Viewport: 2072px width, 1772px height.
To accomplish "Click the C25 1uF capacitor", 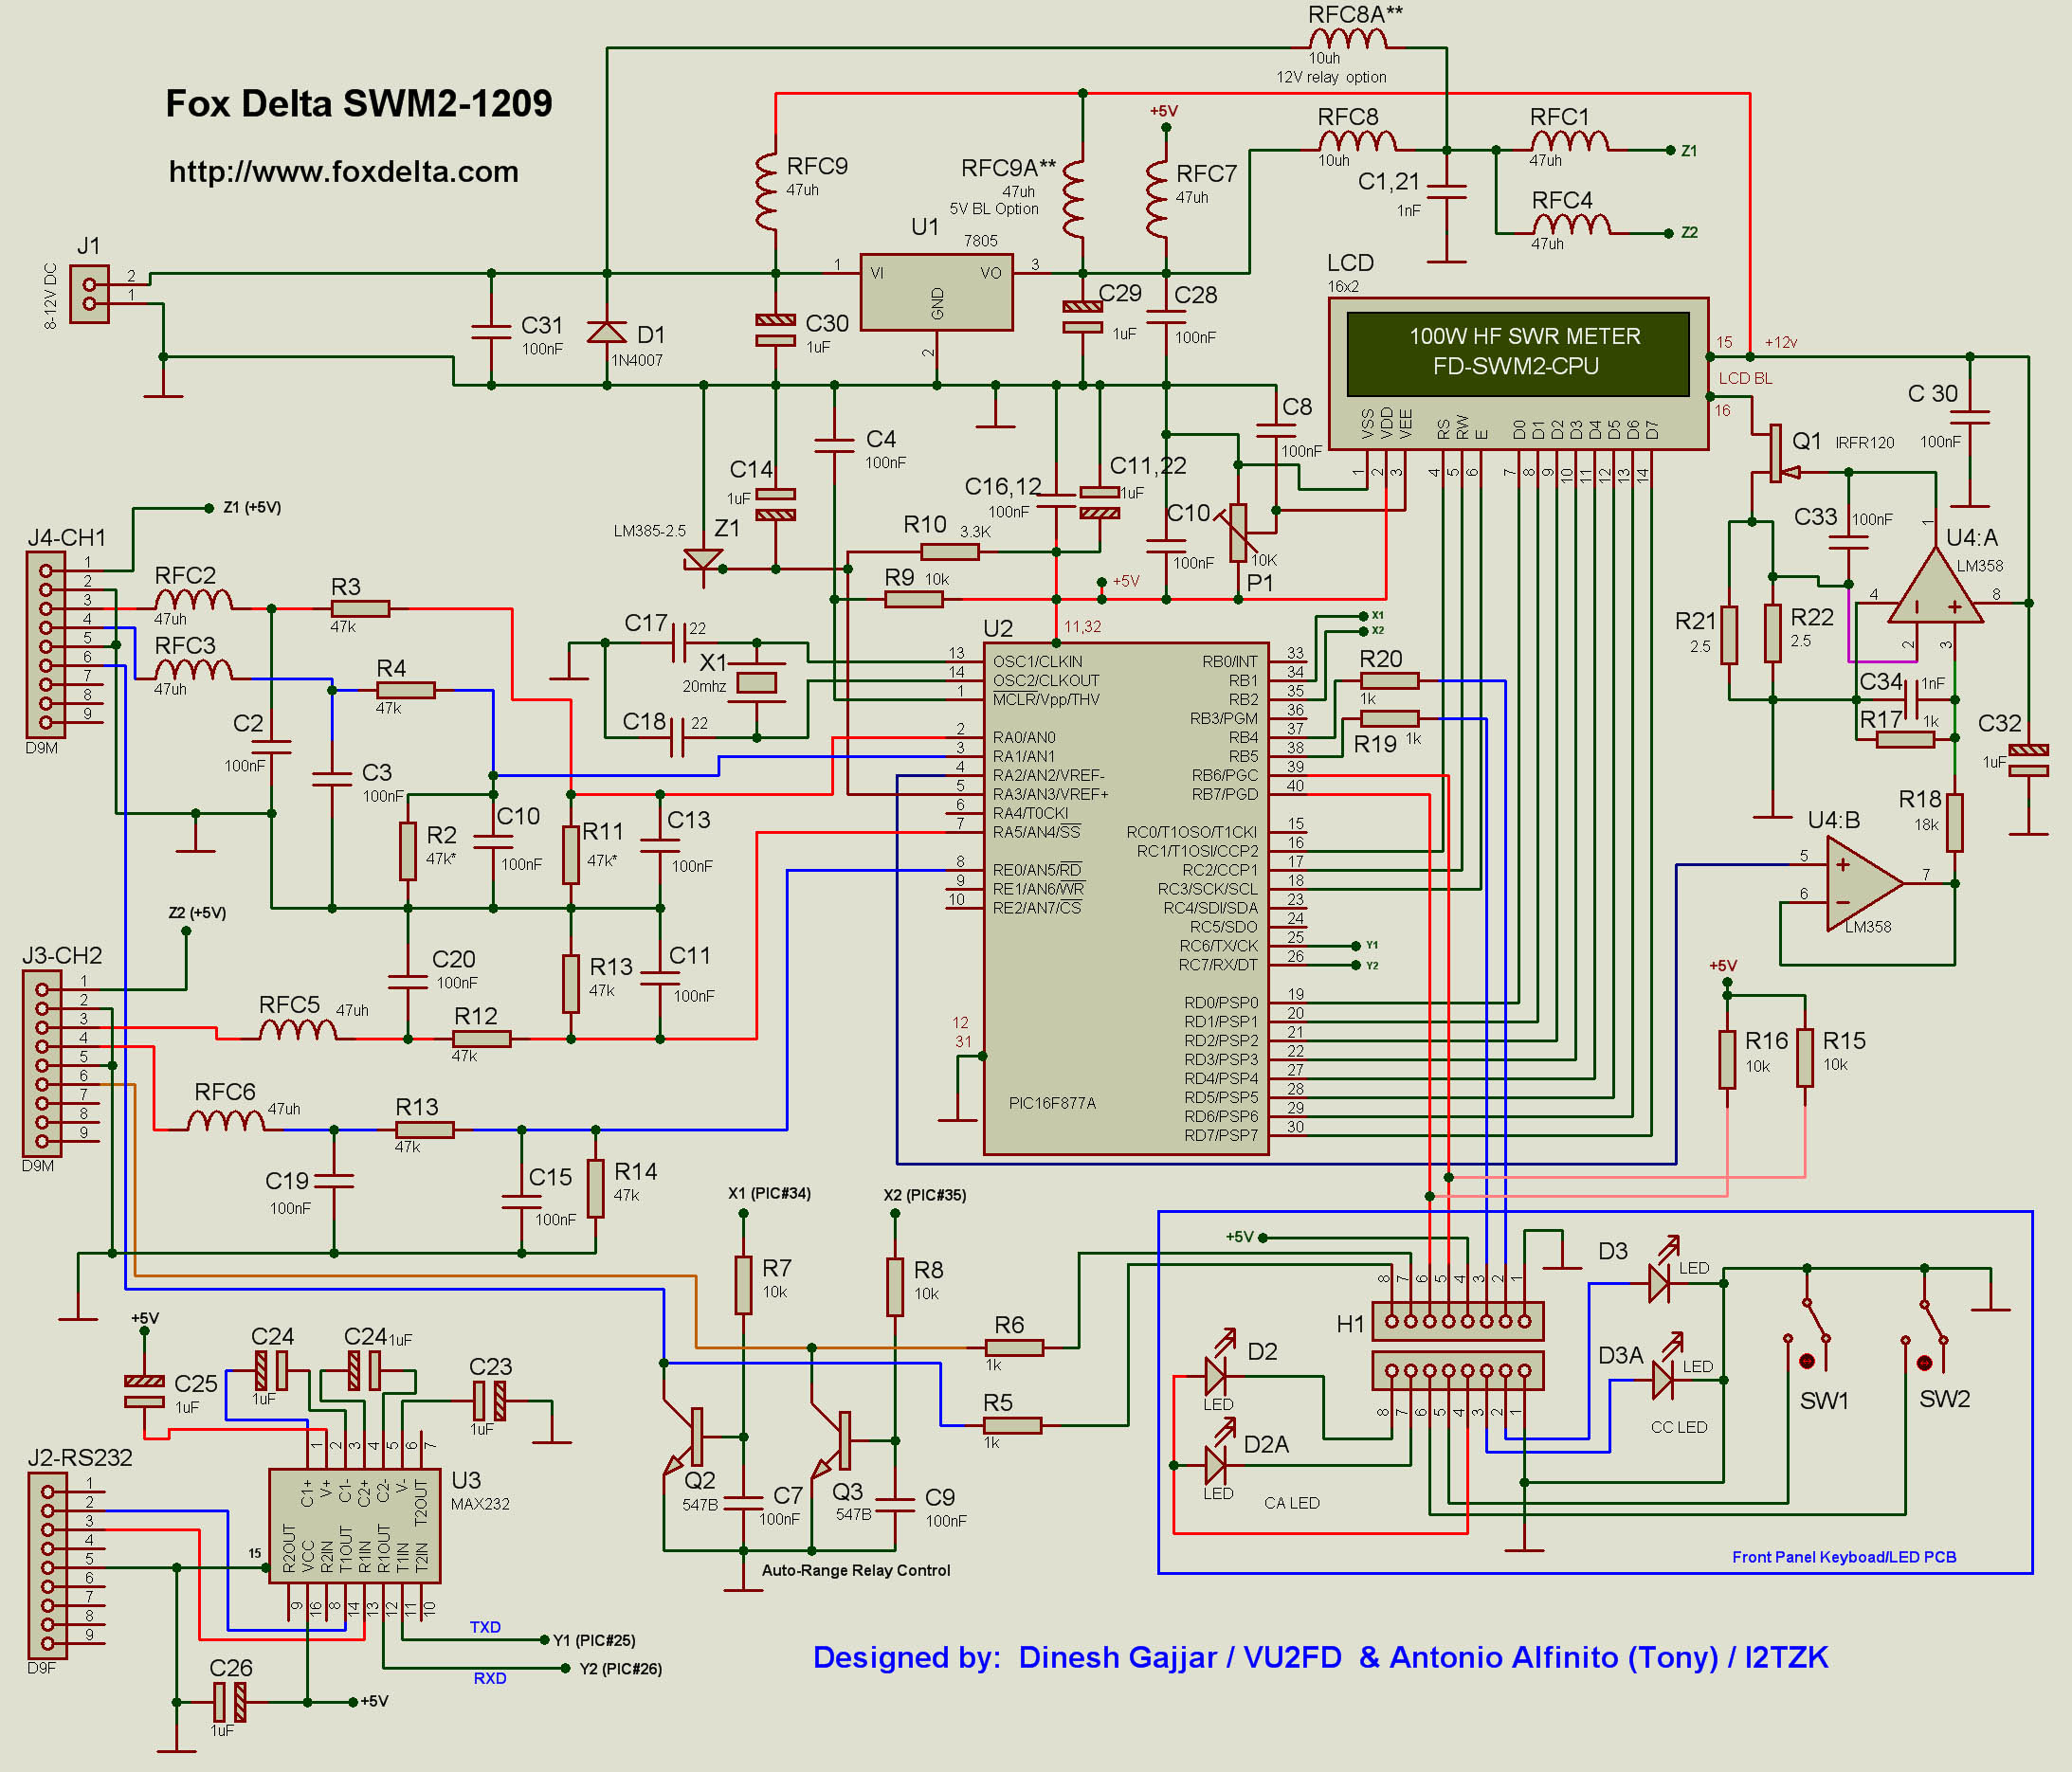I will [x=144, y=1392].
